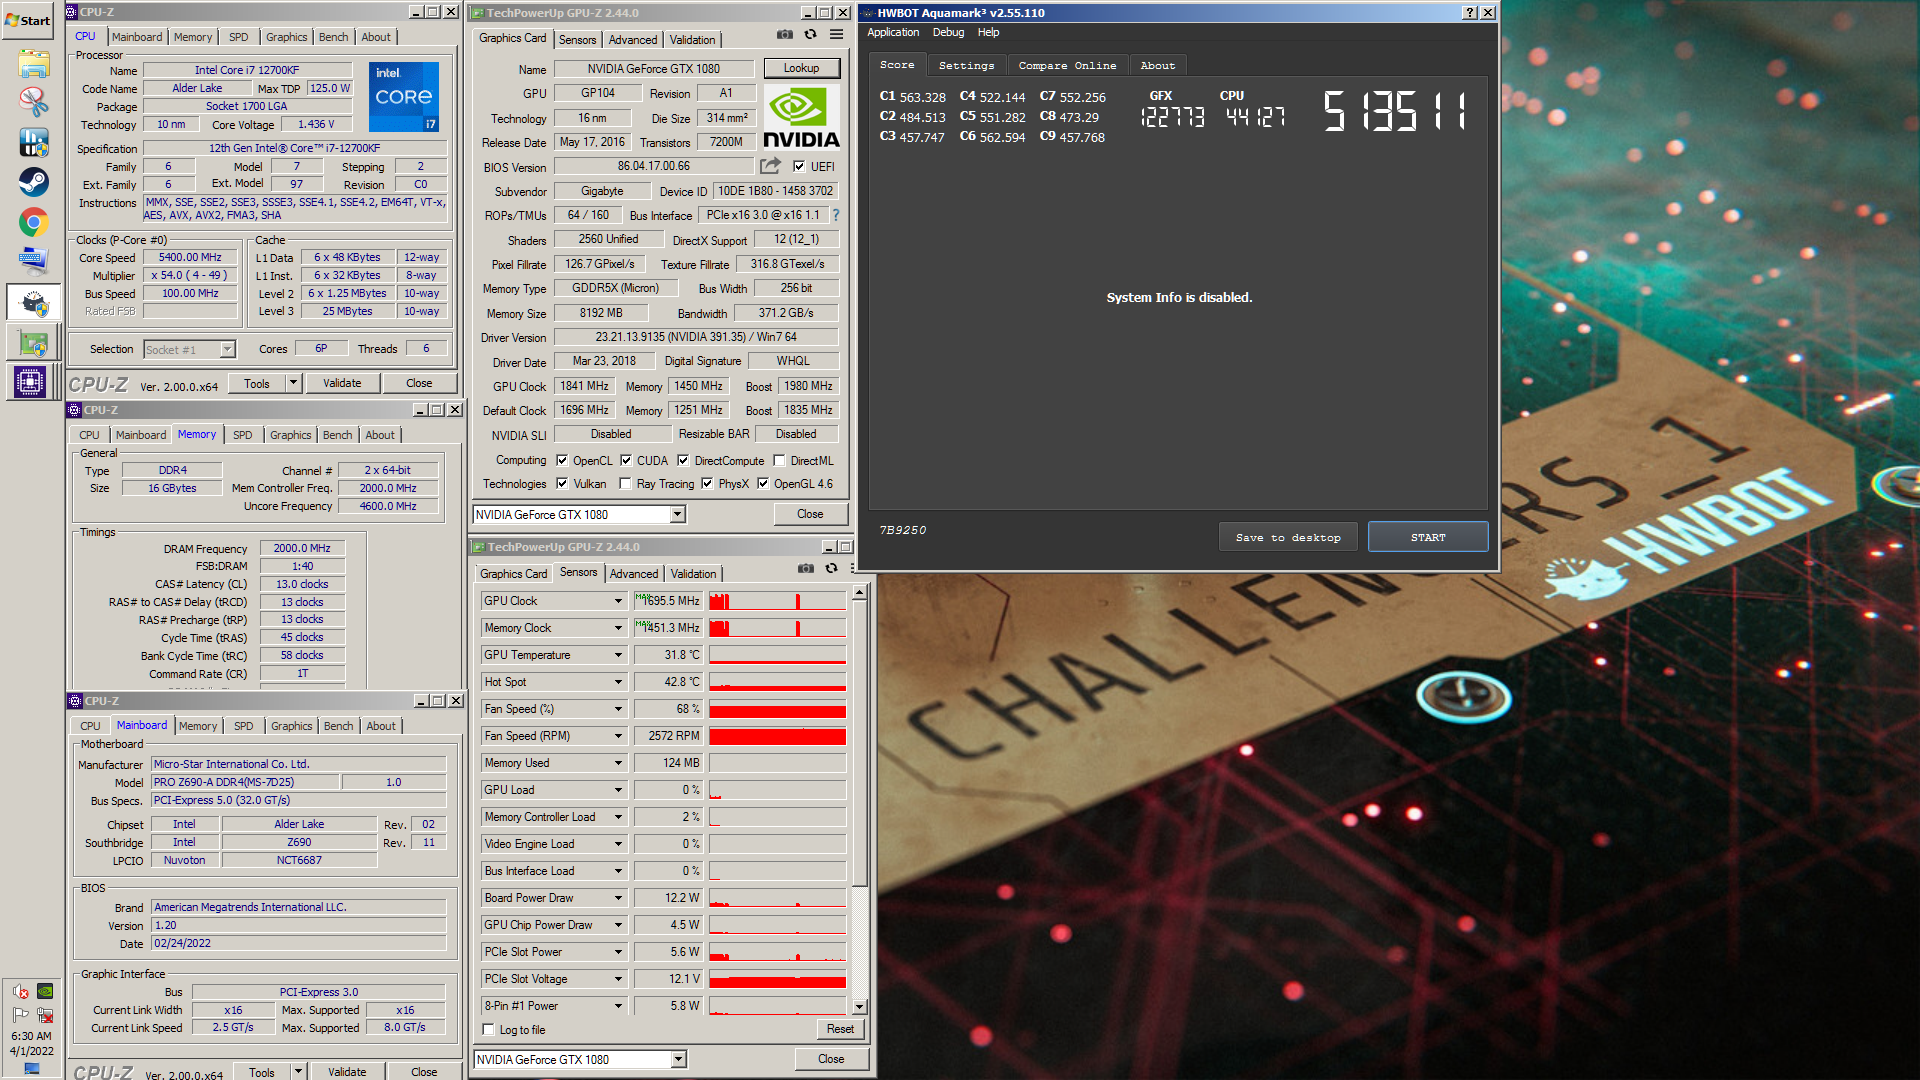Click the Driver Version field in GPU-Z
The image size is (1920, 1080).
point(696,337)
